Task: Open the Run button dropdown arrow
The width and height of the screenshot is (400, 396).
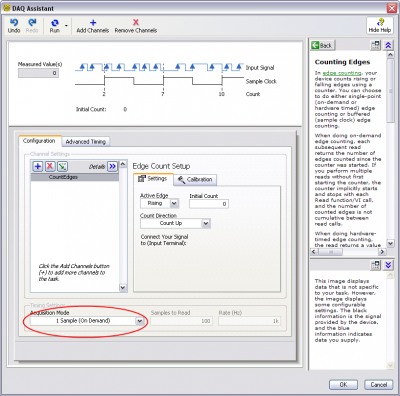Action: [66, 26]
